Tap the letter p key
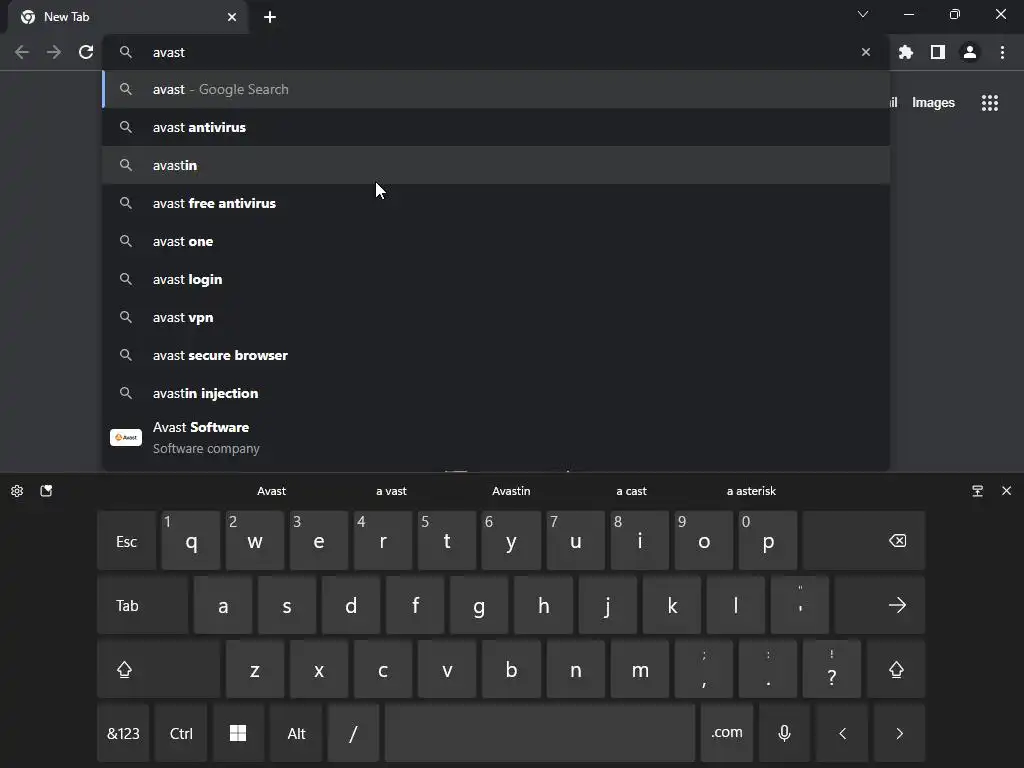This screenshot has width=1024, height=768. pyautogui.click(x=768, y=541)
